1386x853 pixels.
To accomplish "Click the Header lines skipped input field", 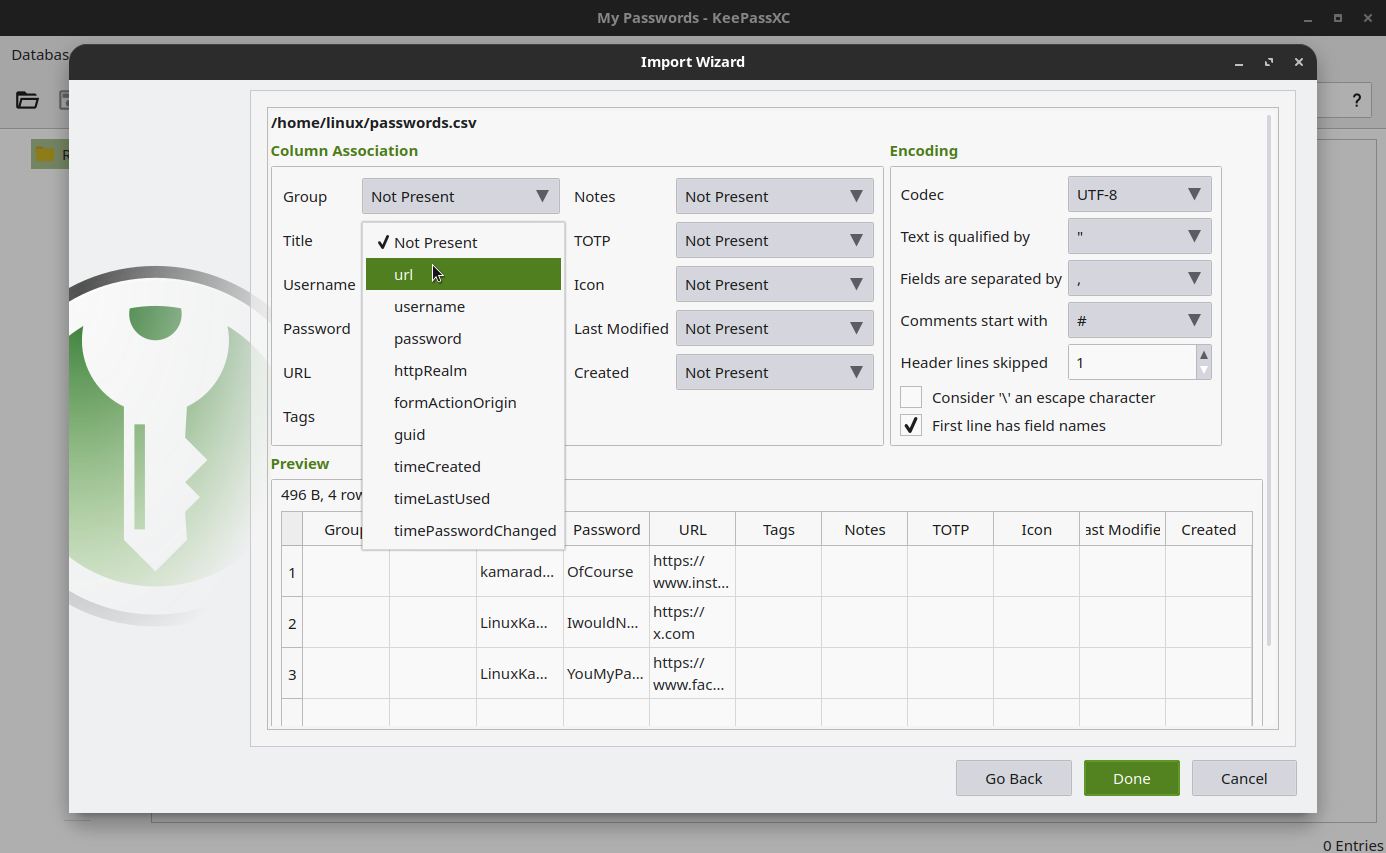I will click(1131, 362).
